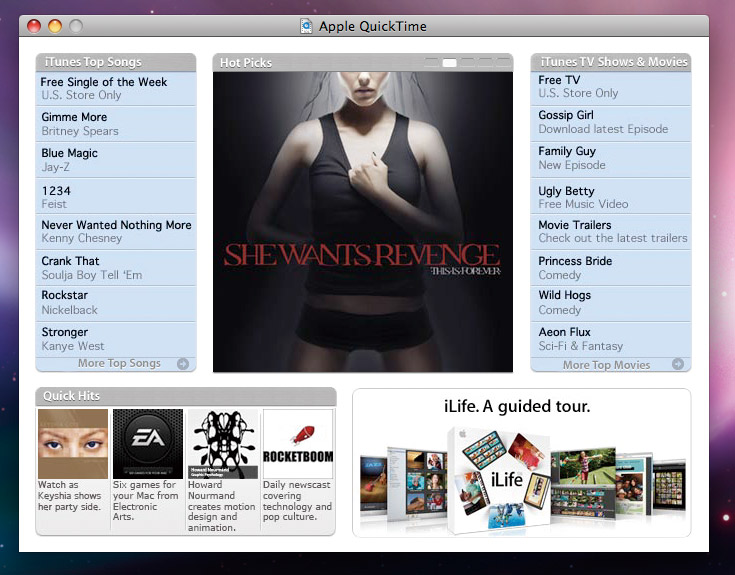The width and height of the screenshot is (735, 575).
Task: Open the Free TV entry
Action: click(x=611, y=89)
